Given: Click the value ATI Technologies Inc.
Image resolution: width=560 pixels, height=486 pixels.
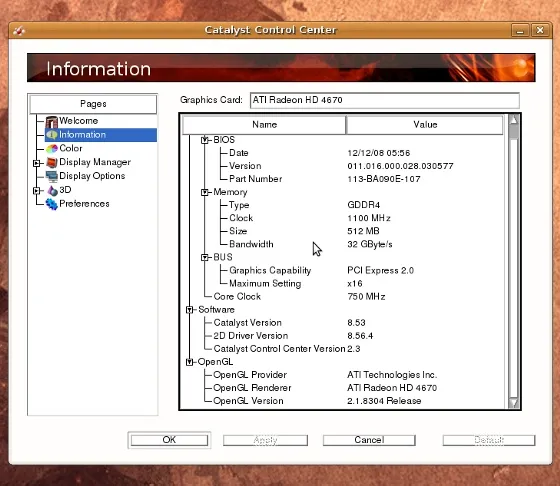Looking at the screenshot, I should point(392,375).
